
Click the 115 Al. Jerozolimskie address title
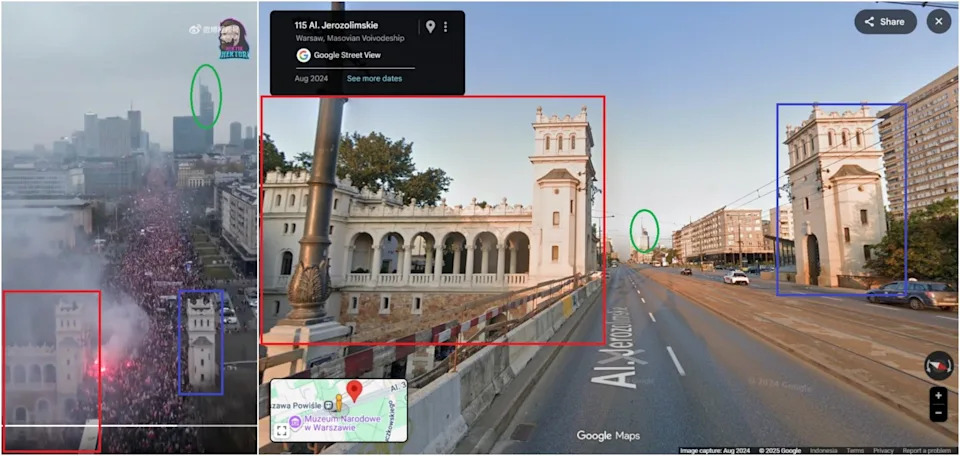339,25
